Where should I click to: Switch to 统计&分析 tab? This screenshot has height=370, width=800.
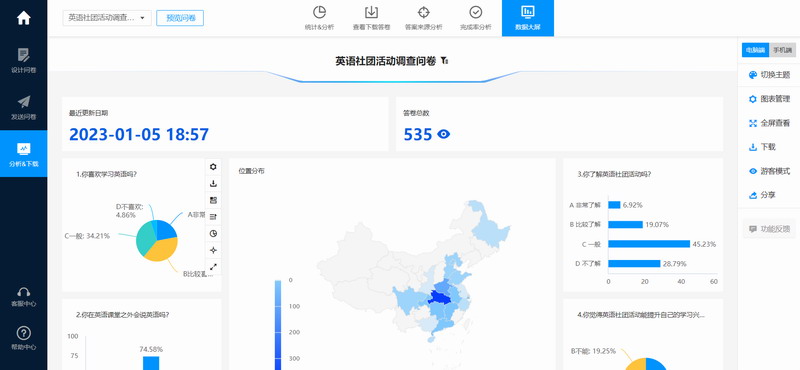[319, 18]
